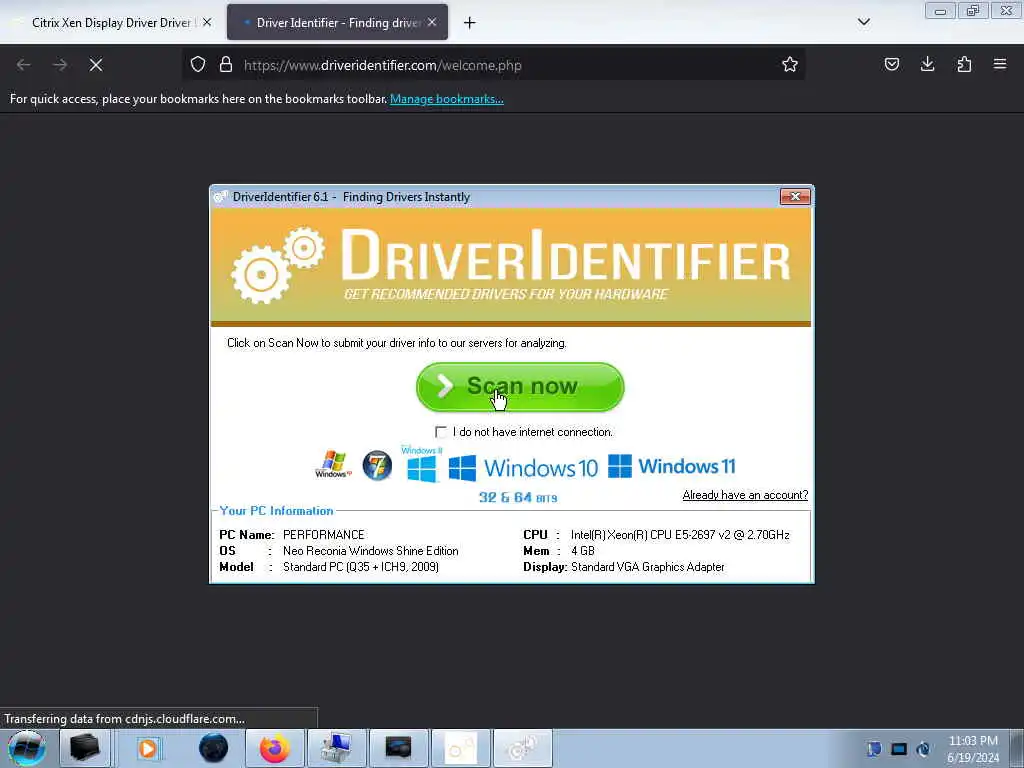Select CPU value Intel Xeon E5-2697 v2
The width and height of the screenshot is (1024, 768).
[x=680, y=535]
